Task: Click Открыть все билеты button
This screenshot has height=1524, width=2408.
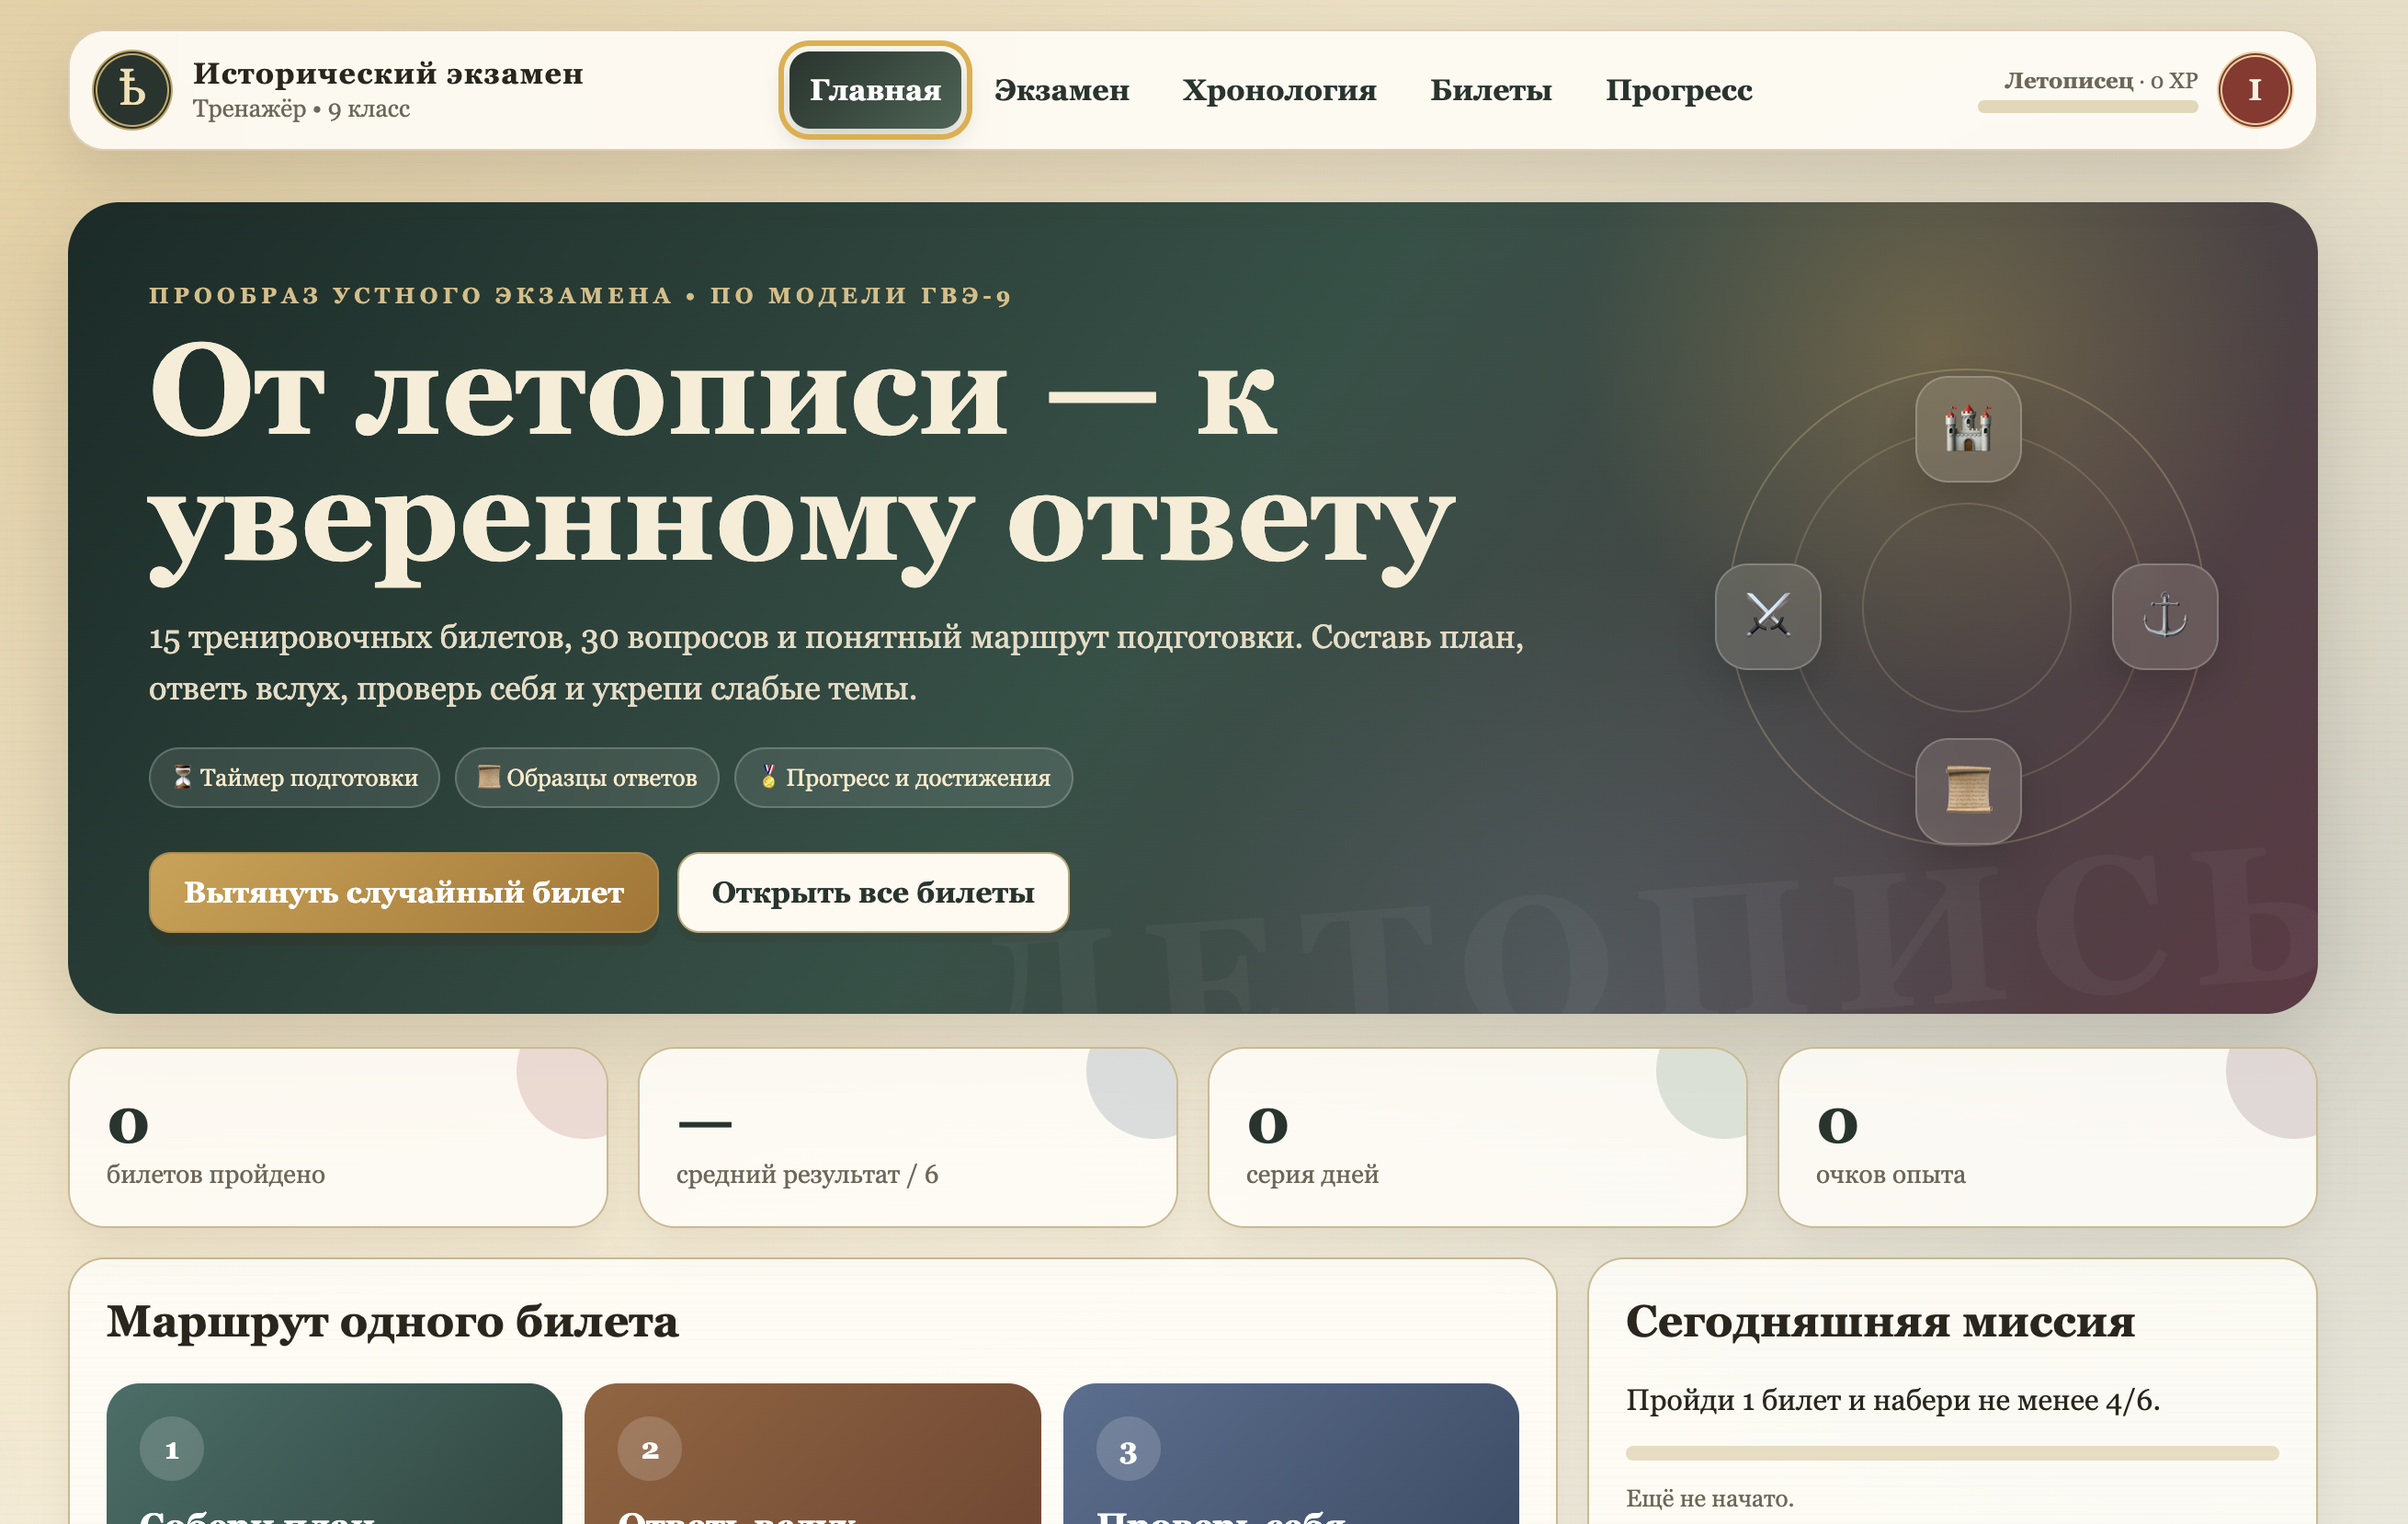Action: tap(873, 892)
